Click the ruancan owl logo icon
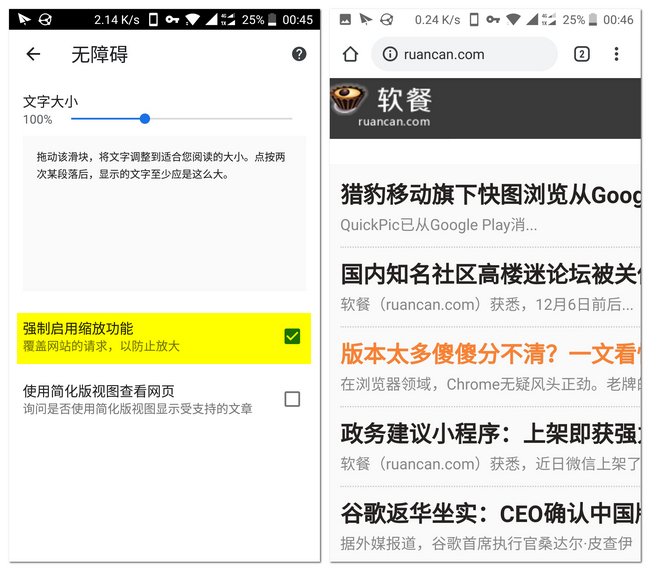 [349, 100]
